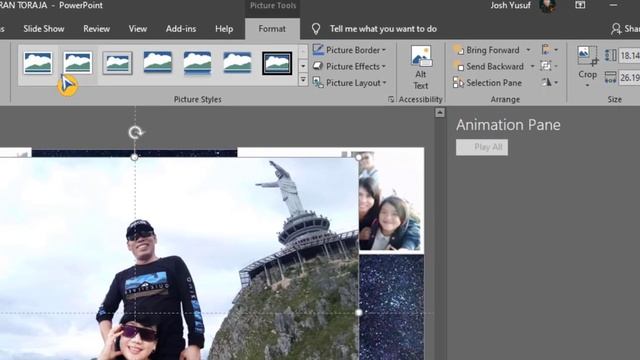The image size is (640, 360).
Task: Click the Send Backward icon
Action: click(x=458, y=66)
